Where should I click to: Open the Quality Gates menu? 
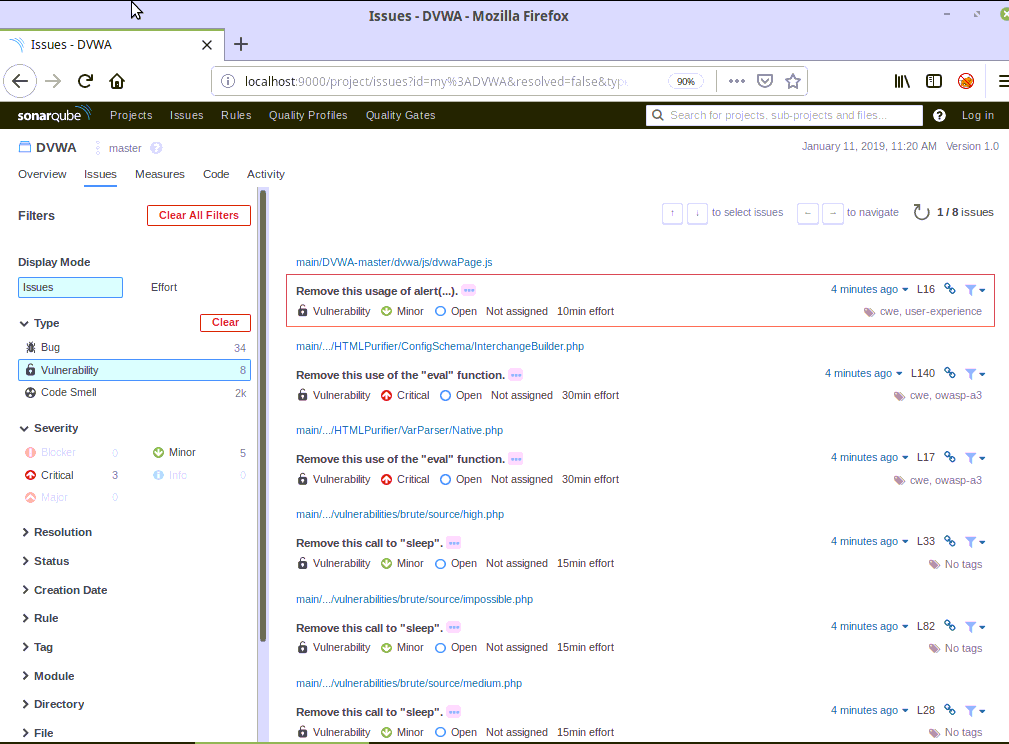point(400,115)
